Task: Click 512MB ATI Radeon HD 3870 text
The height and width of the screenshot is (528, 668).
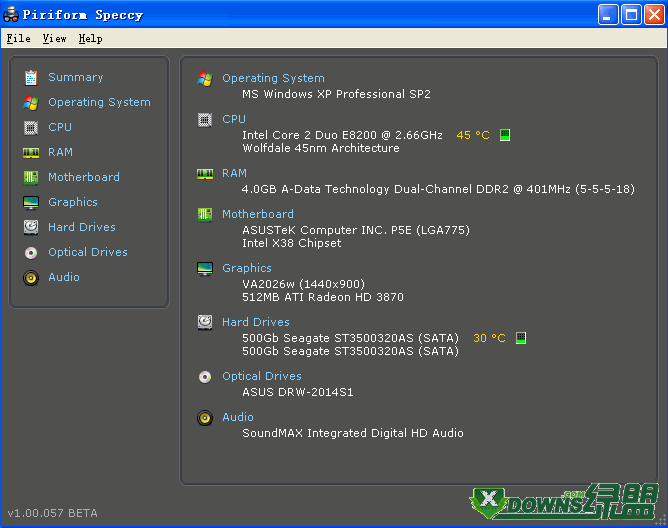Action: 322,297
